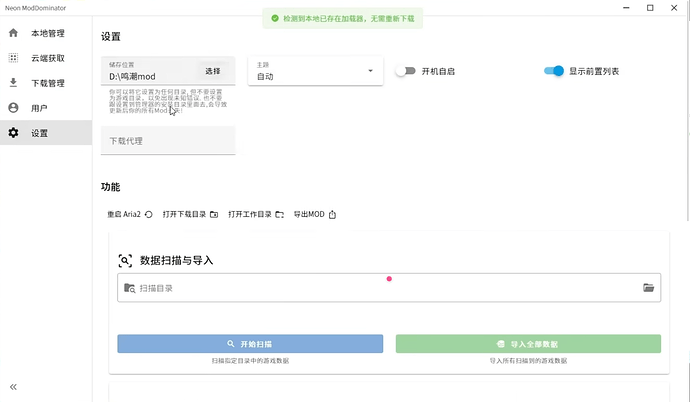The height and width of the screenshot is (402, 690).
Task: Click the 下载代理 input field
Action: [168, 140]
